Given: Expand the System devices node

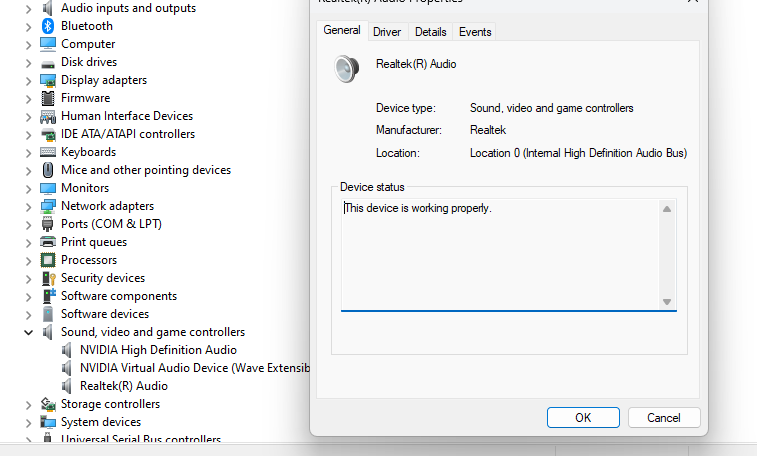Looking at the screenshot, I should (28, 423).
